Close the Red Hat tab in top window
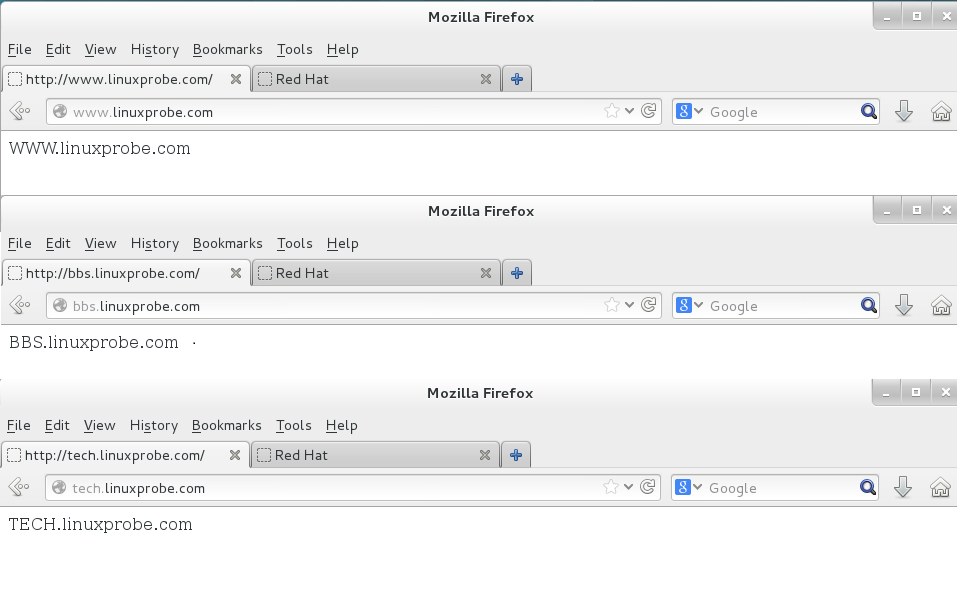Image resolution: width=957 pixels, height=598 pixels. (x=486, y=79)
